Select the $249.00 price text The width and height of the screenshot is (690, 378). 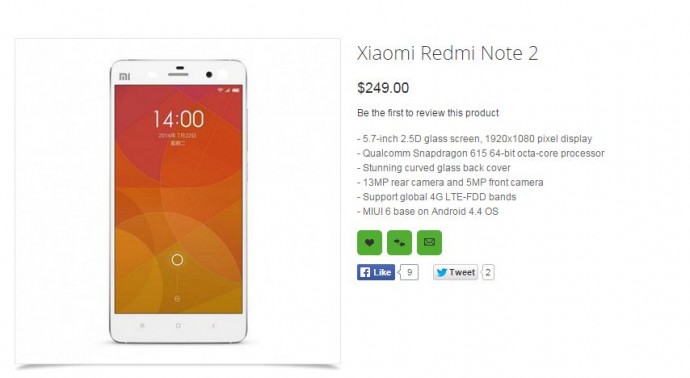pos(383,88)
